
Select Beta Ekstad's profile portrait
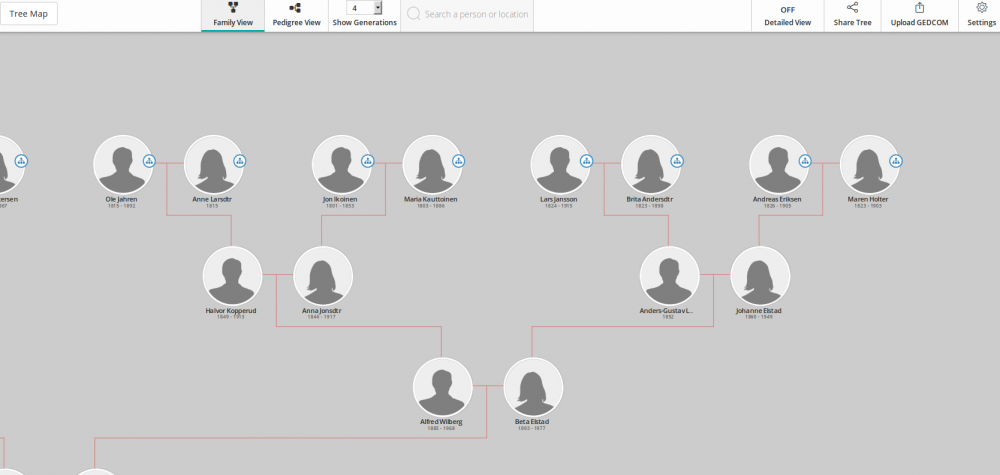(532, 386)
